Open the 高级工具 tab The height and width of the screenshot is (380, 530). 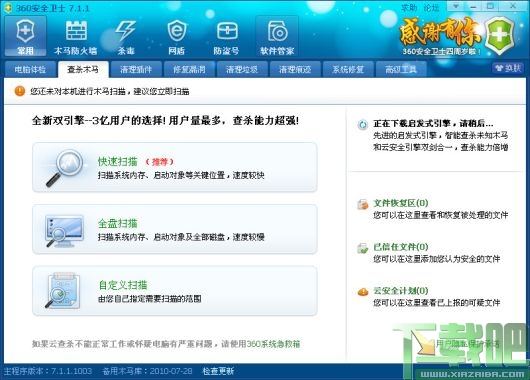click(x=401, y=70)
